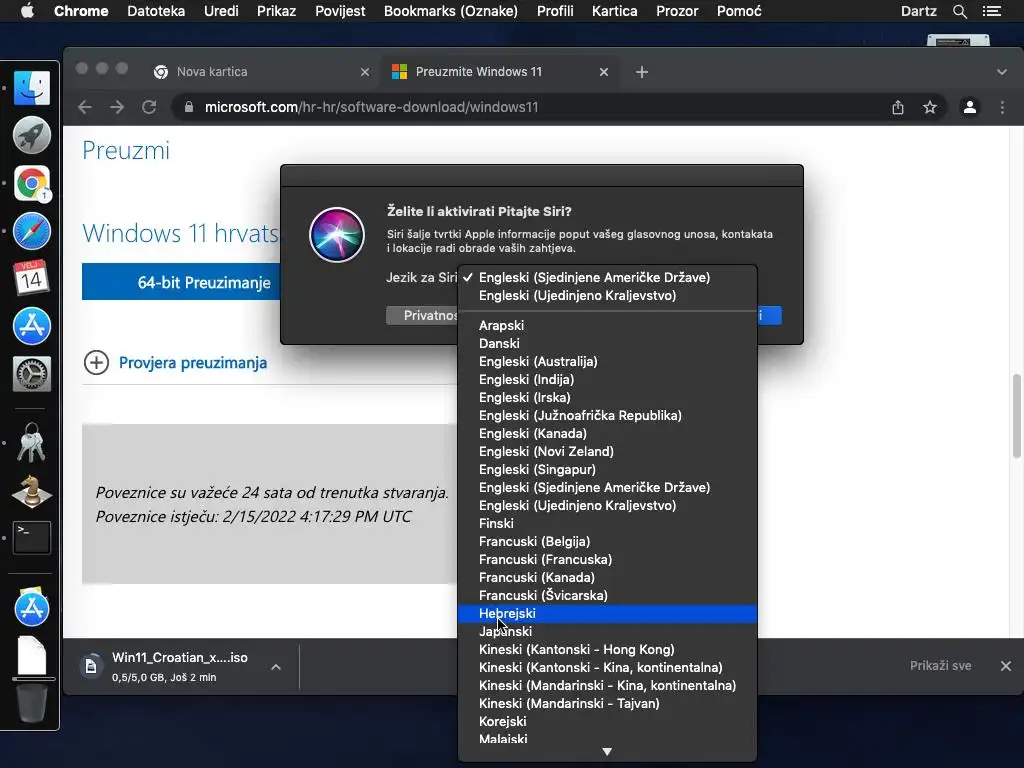The height and width of the screenshot is (768, 1024).
Task: Open the Trash in the Dock
Action: pyautogui.click(x=31, y=703)
